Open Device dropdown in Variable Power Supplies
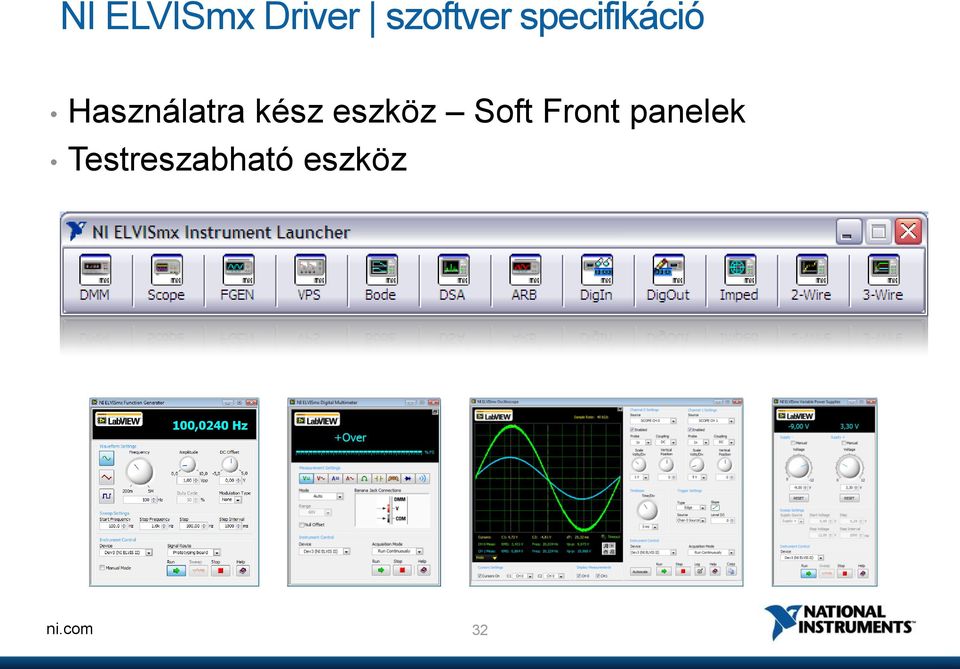 pos(802,558)
